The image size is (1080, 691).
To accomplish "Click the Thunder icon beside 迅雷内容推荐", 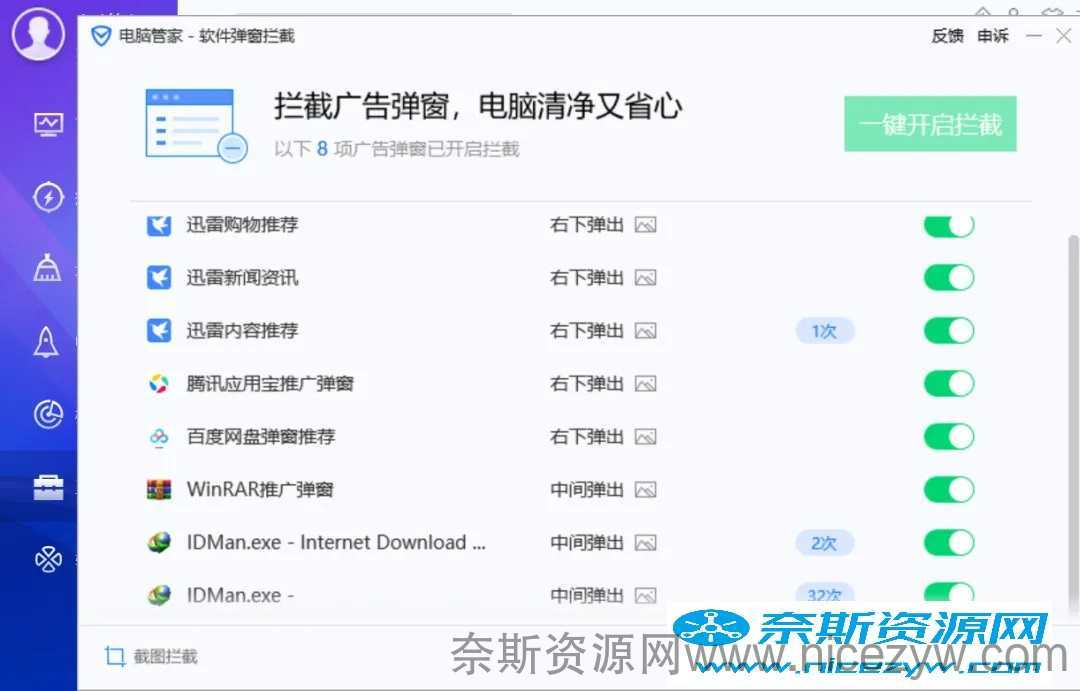I will point(159,331).
